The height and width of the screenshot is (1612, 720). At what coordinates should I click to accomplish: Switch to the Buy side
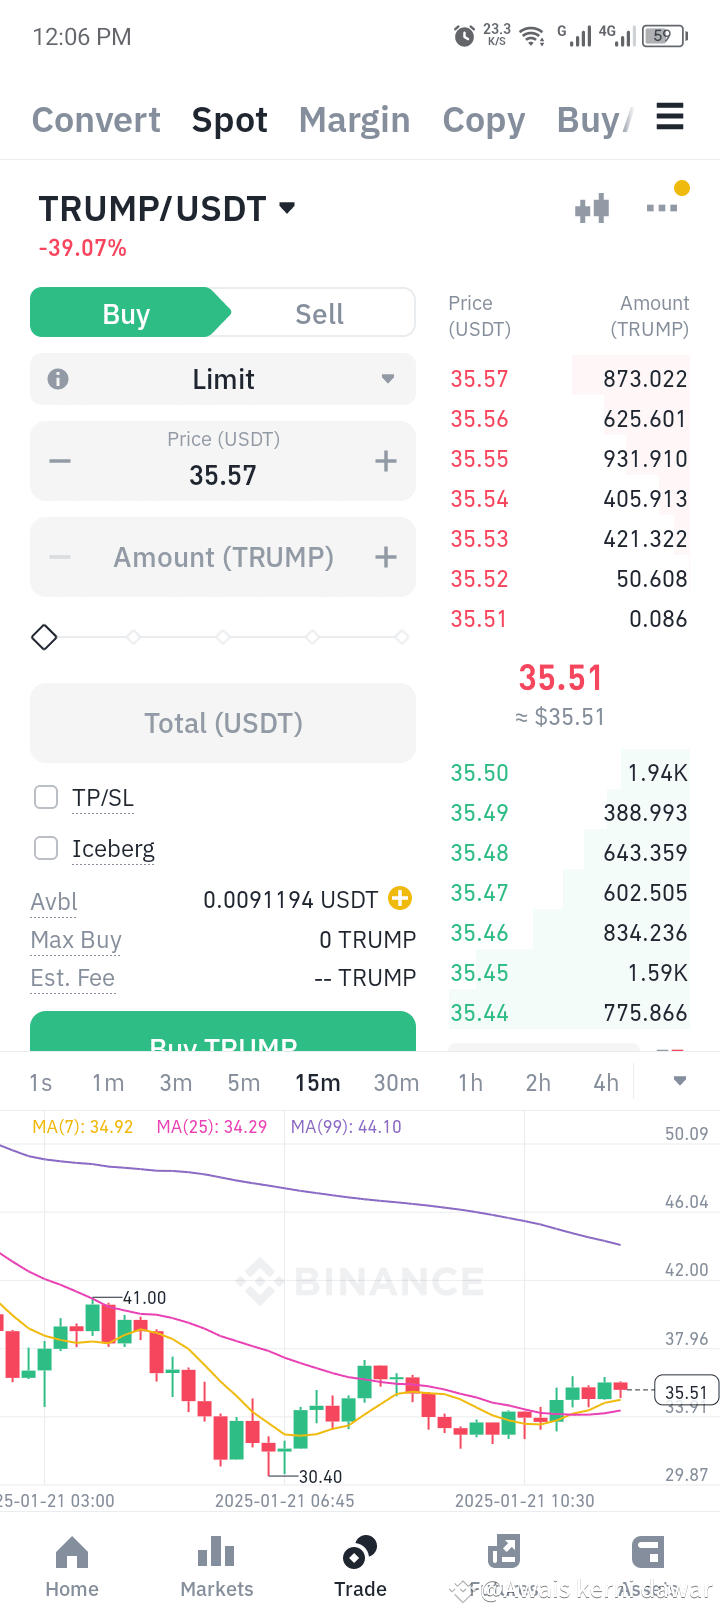pos(126,313)
